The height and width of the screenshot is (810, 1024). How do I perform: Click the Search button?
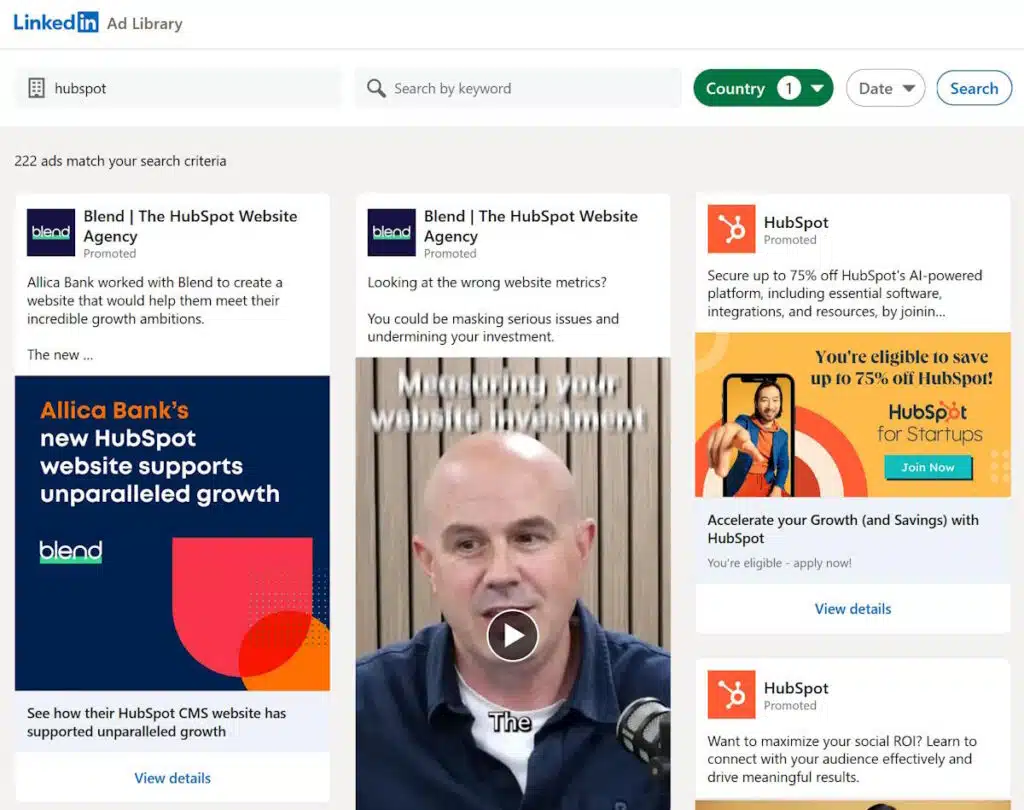pyautogui.click(x=973, y=88)
